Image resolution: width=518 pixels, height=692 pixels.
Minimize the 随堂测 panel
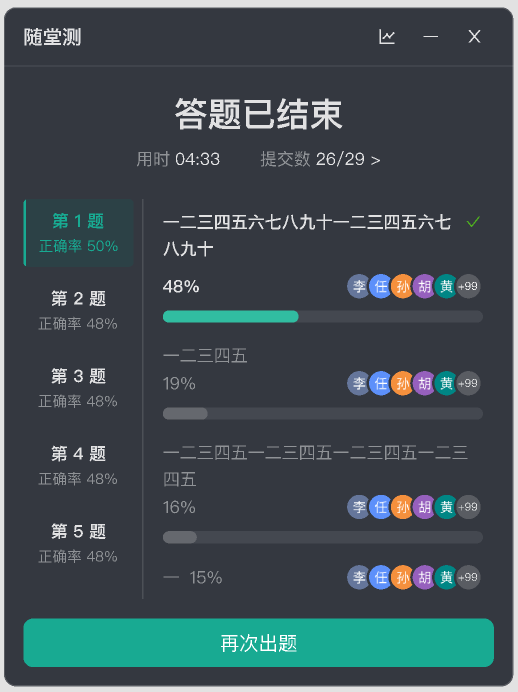coord(431,37)
